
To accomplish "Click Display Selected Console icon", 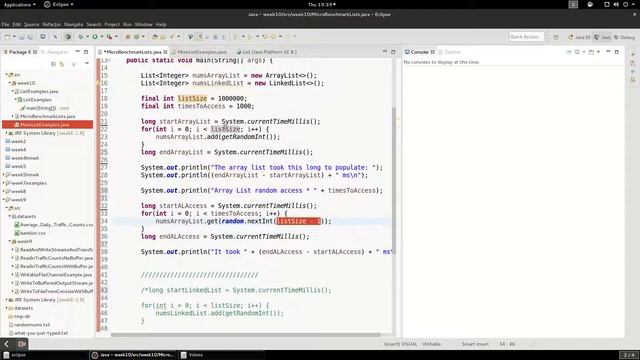I will tap(577, 52).
